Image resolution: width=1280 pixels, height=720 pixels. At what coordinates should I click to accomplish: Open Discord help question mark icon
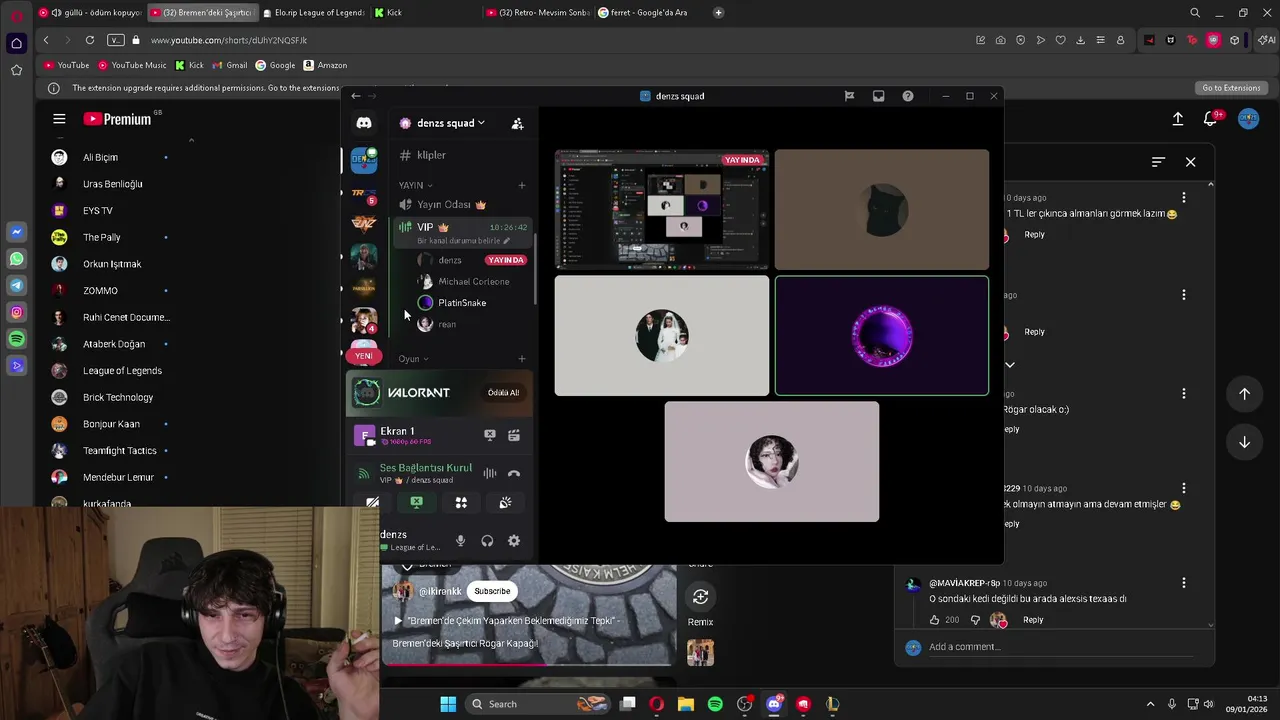tap(907, 96)
